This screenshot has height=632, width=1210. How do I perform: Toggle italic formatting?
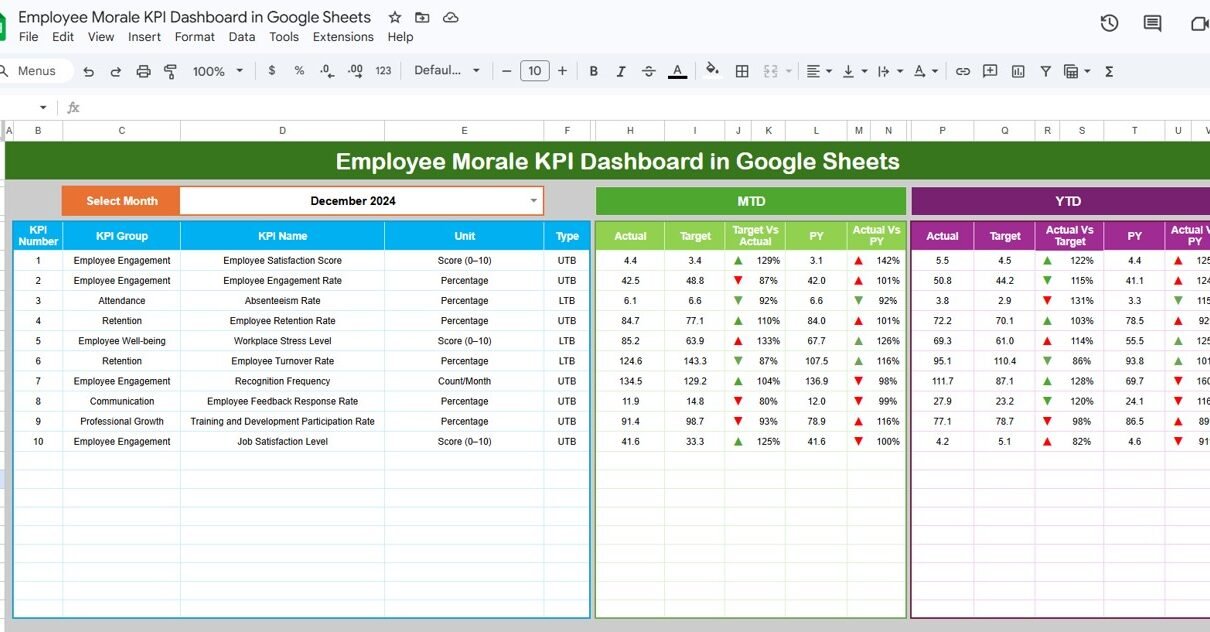[621, 71]
